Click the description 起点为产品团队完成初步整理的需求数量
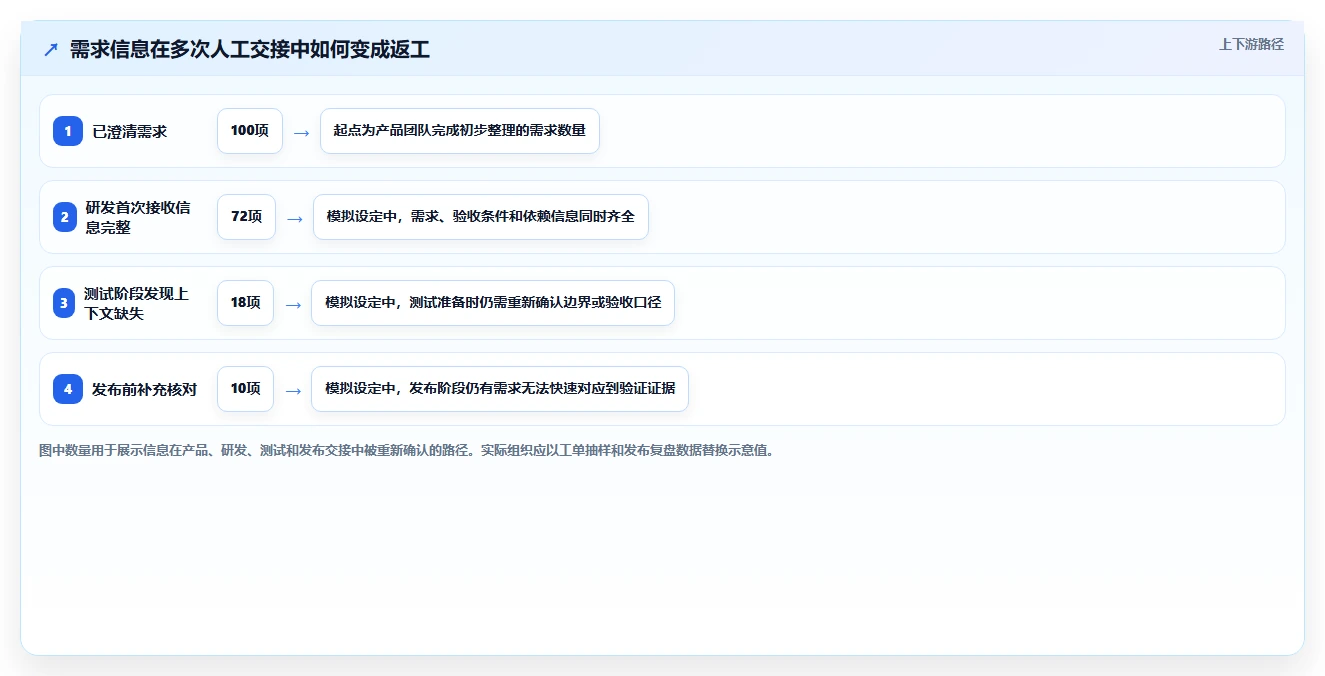Screen dimensions: 1325x676 pos(460,131)
